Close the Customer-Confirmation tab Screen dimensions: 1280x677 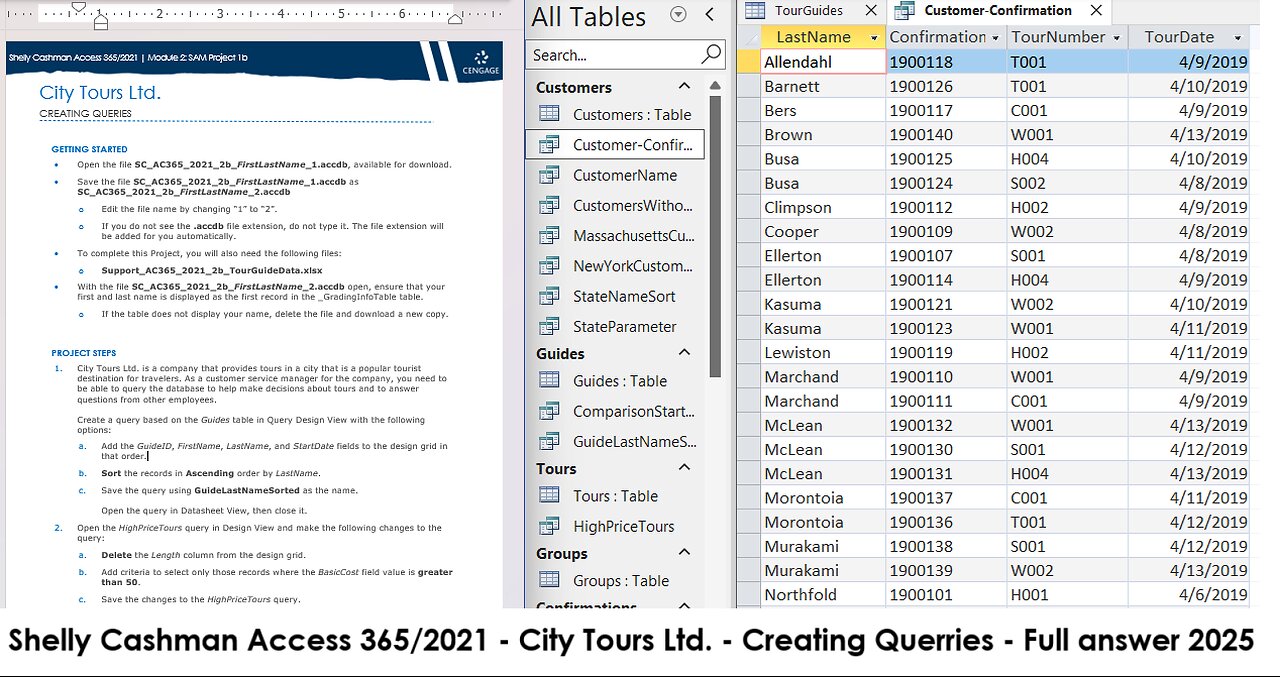pyautogui.click(x=1096, y=10)
